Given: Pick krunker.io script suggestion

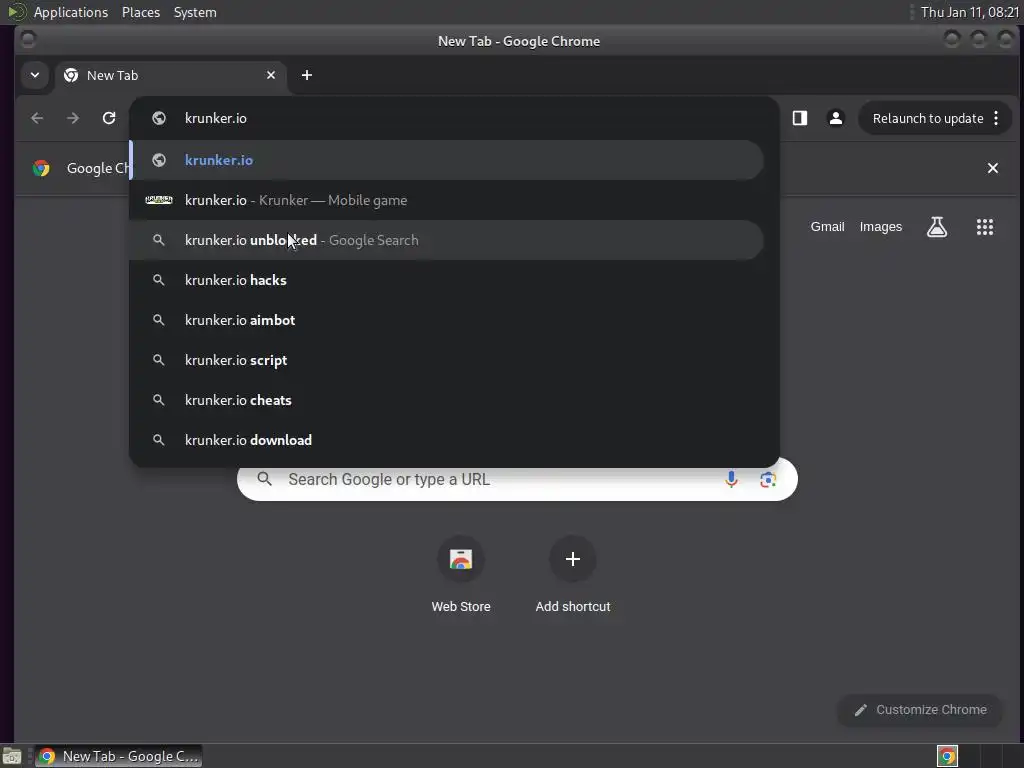Looking at the screenshot, I should coord(447,360).
